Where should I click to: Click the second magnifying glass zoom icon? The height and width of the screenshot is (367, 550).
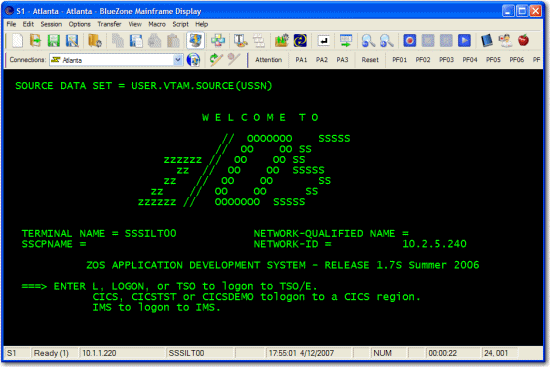387,41
